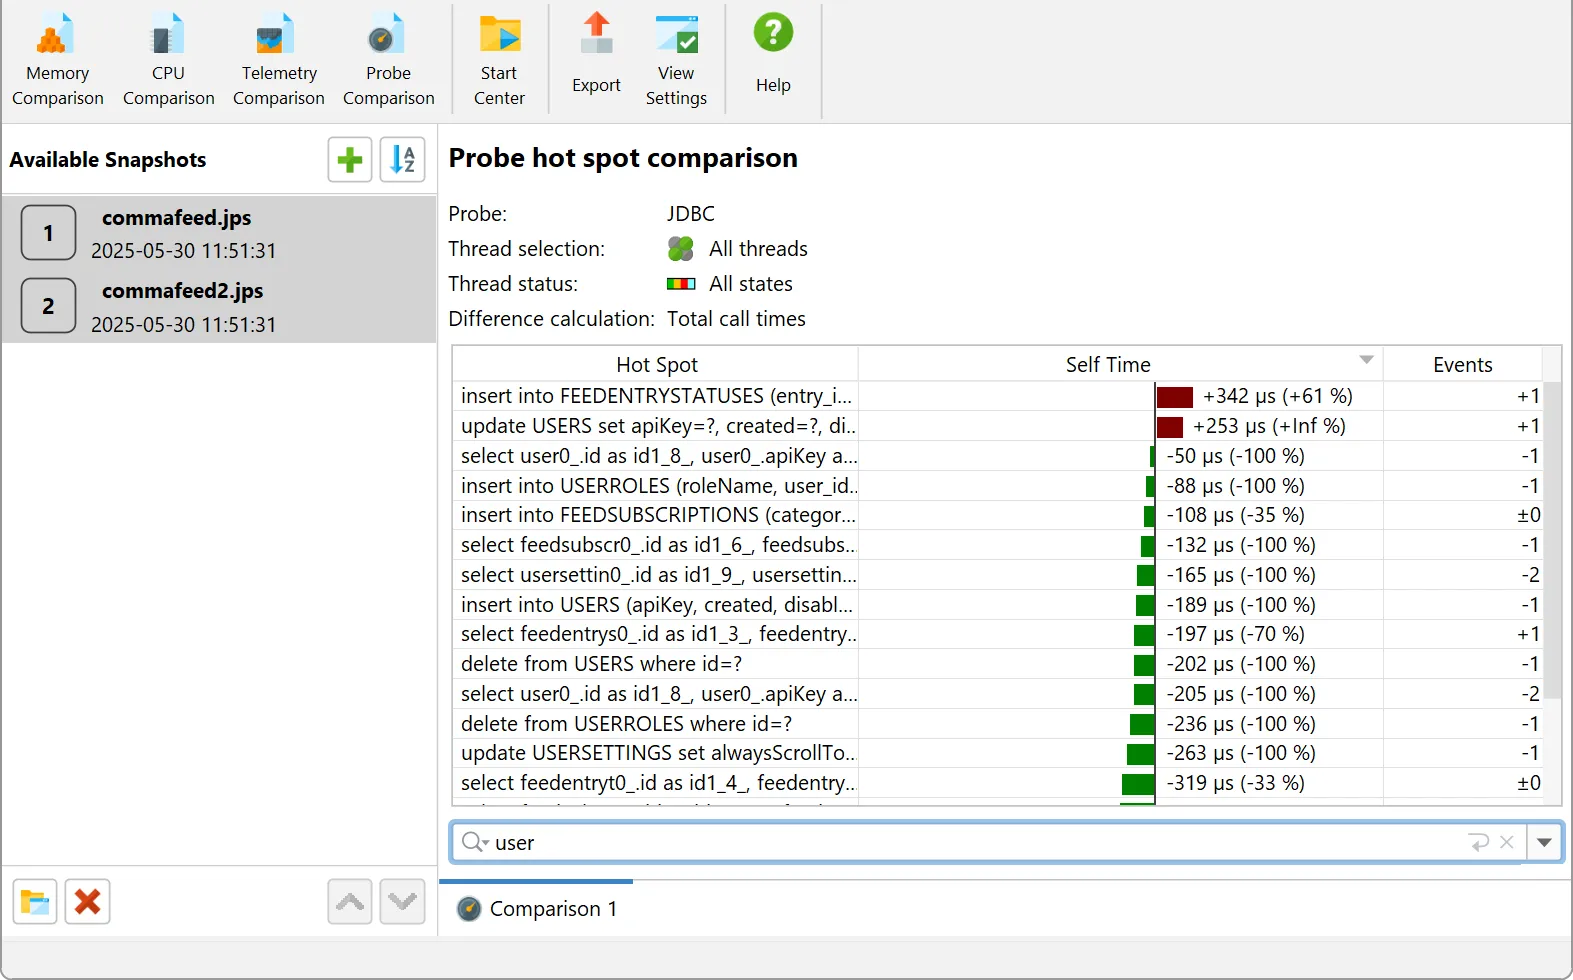This screenshot has height=980, width=1573.
Task: Open Telemetry Comparison view
Action: (x=278, y=60)
